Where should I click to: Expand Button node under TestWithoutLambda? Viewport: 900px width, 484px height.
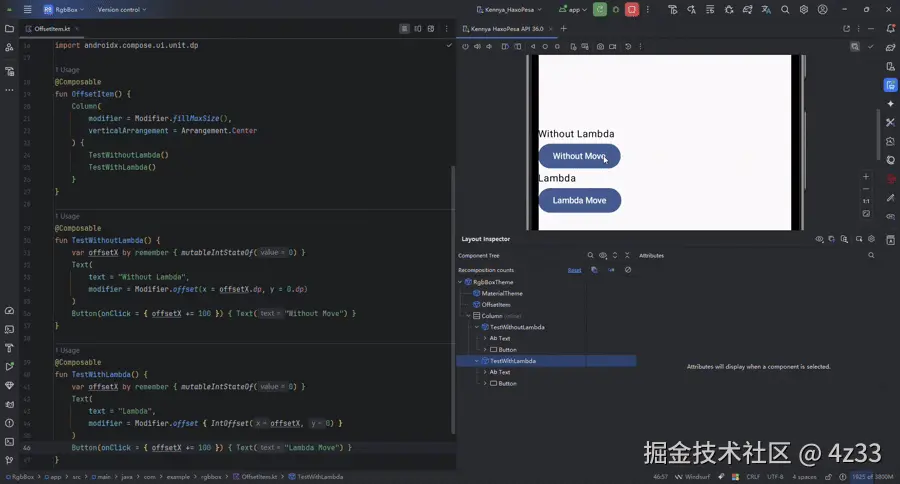click(x=485, y=350)
